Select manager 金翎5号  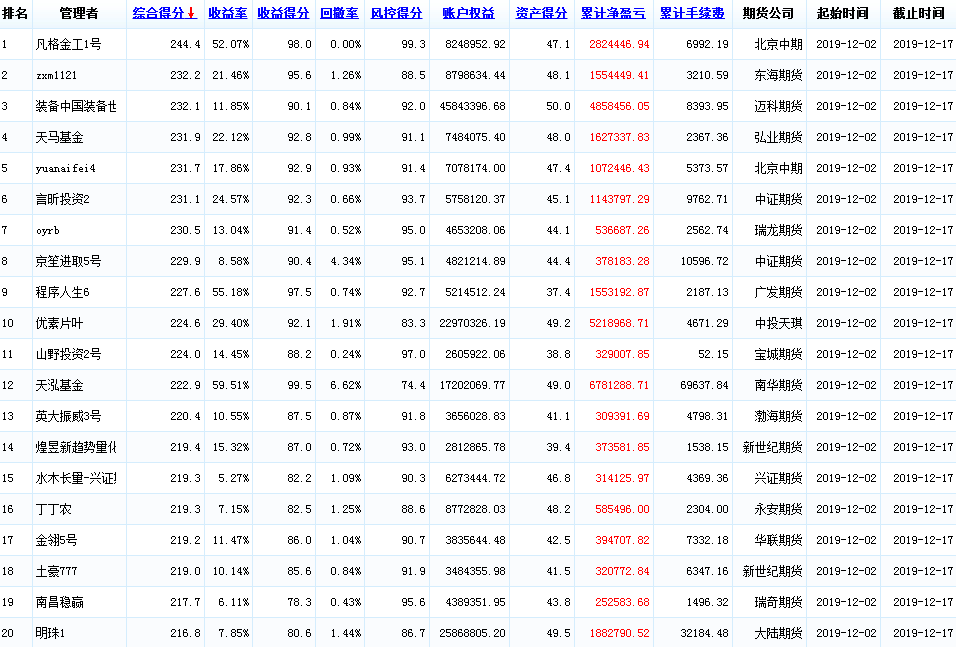point(56,540)
